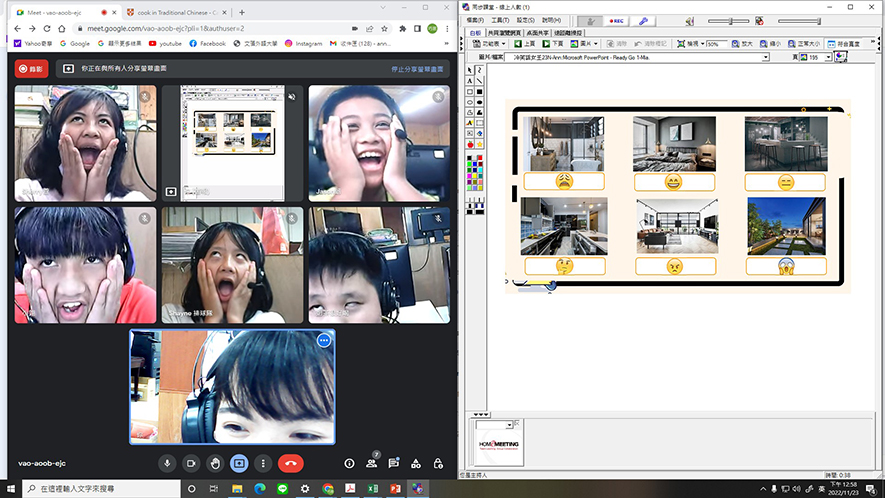885x498 pixels.
Task: Raise hand in Google Meet
Action: point(214,463)
